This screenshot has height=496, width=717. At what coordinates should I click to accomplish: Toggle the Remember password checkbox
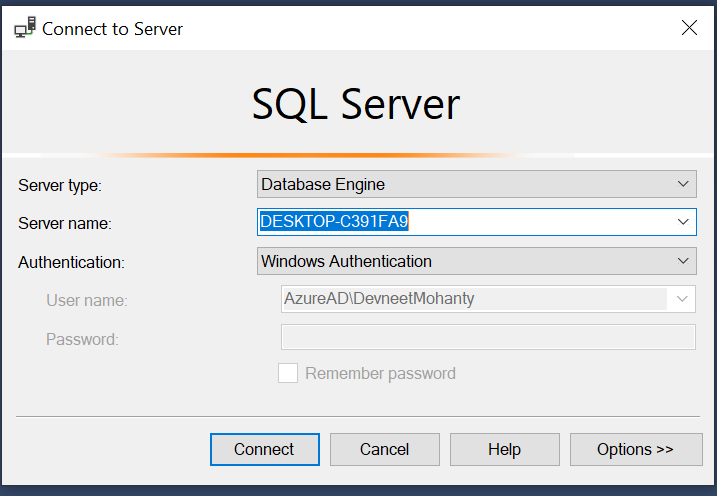pyautogui.click(x=288, y=373)
